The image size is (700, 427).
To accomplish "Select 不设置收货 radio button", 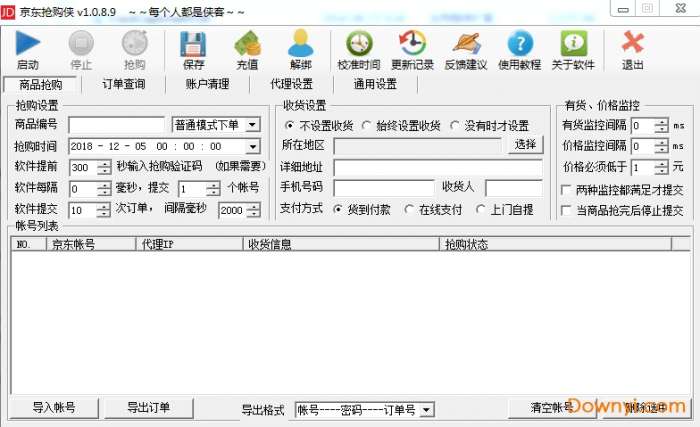I will coord(290,126).
